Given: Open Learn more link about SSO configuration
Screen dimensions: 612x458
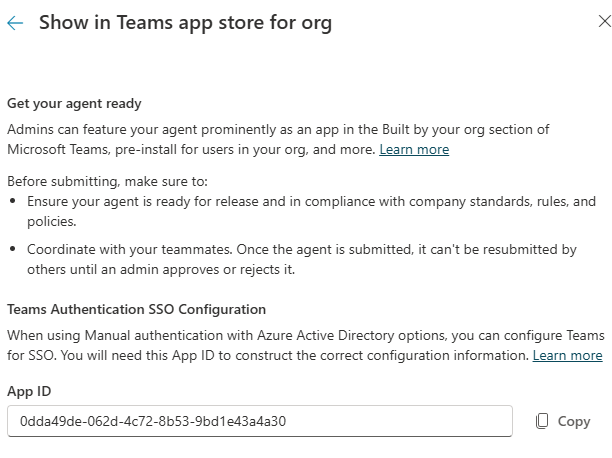Looking at the screenshot, I should [x=568, y=356].
